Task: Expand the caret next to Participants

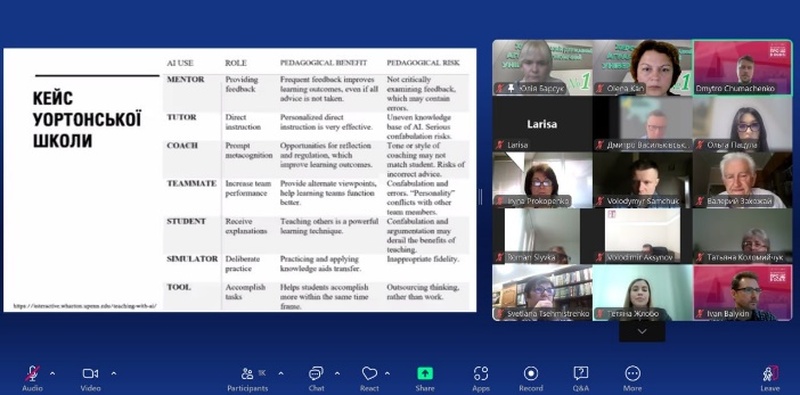Action: [281, 373]
